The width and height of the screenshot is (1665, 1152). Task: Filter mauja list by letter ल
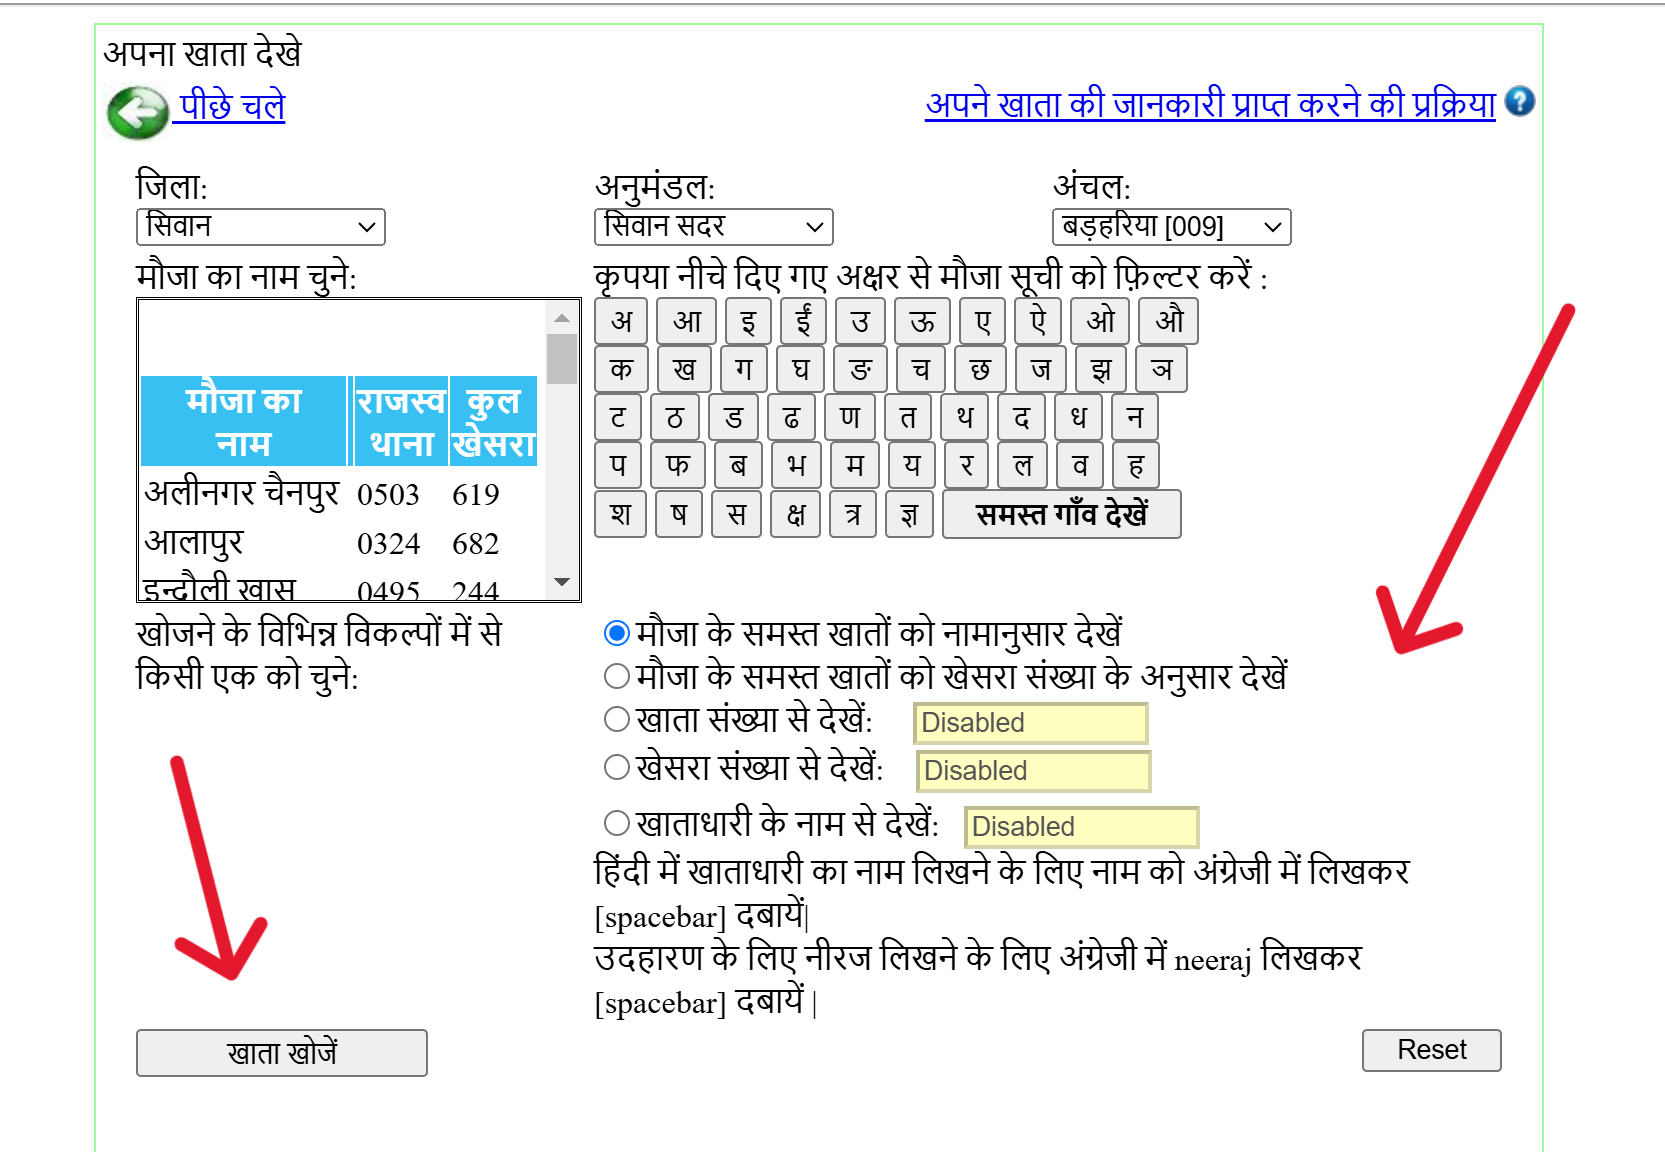tap(1022, 465)
